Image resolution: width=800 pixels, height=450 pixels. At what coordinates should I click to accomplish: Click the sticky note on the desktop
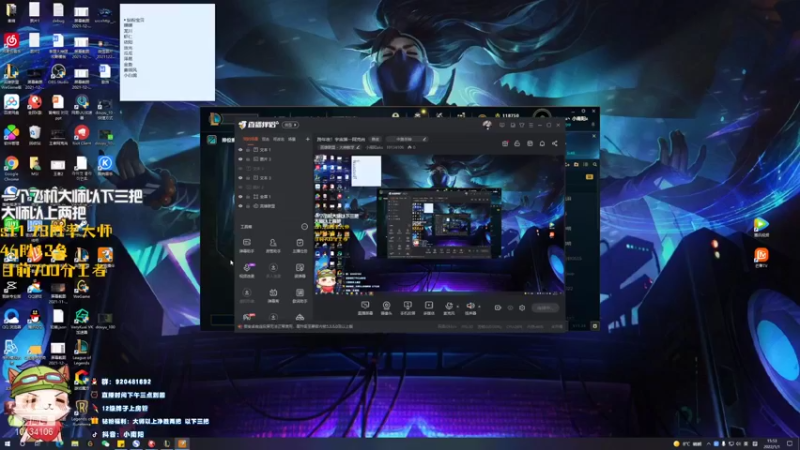pyautogui.click(x=167, y=52)
